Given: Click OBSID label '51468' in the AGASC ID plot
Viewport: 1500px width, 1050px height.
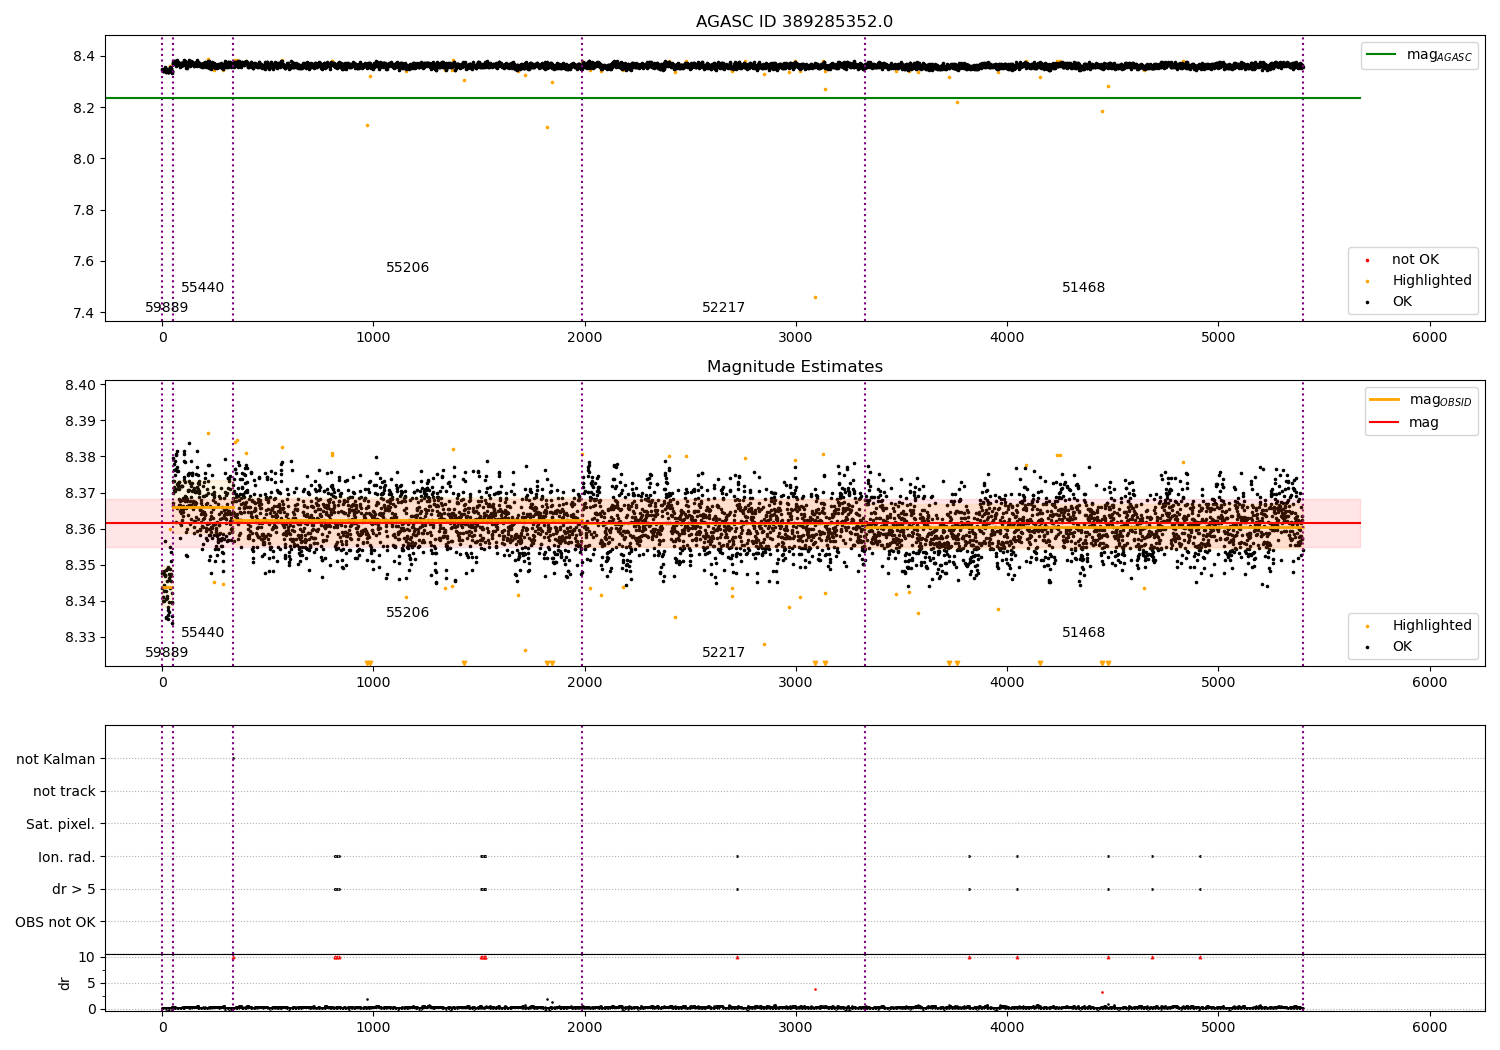Looking at the screenshot, I should [x=1084, y=288].
